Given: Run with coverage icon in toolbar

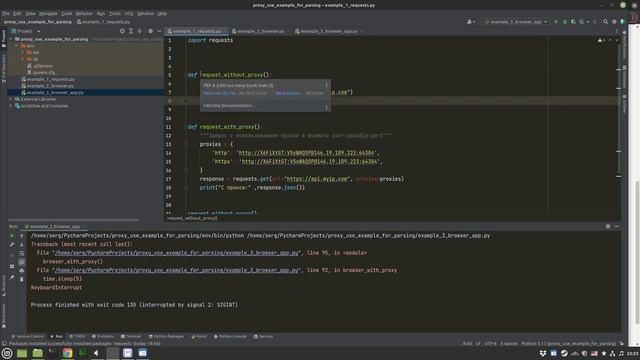Looking at the screenshot, I should click(573, 22).
